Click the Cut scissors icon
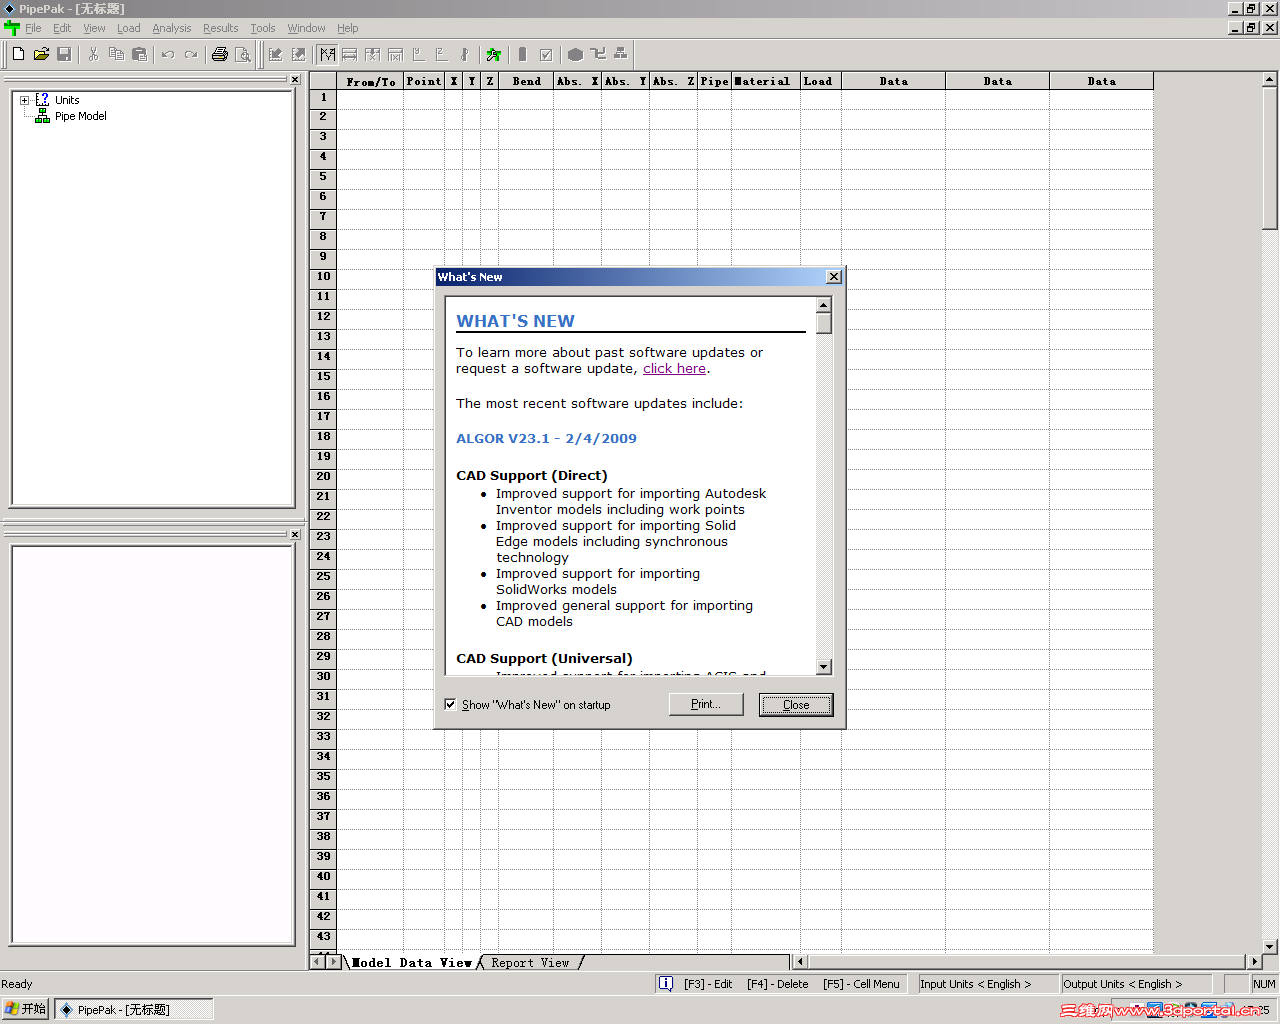Image resolution: width=1280 pixels, height=1024 pixels. (x=94, y=54)
